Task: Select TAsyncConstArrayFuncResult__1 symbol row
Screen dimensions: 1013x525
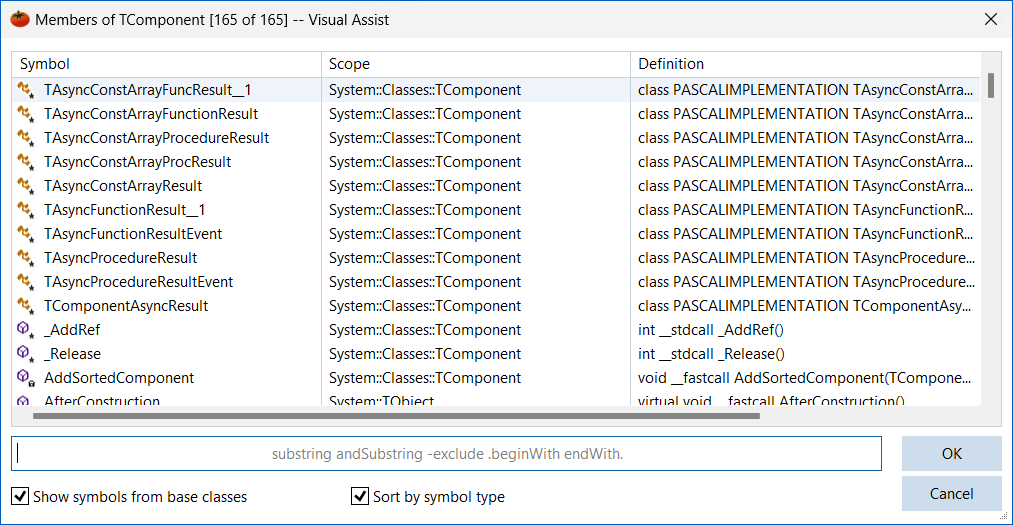Action: pyautogui.click(x=496, y=90)
